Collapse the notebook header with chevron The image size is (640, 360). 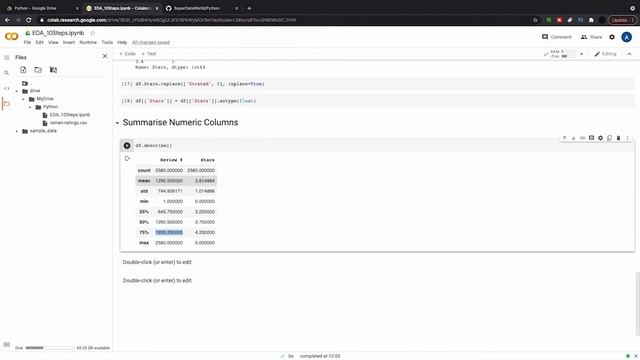tap(629, 54)
